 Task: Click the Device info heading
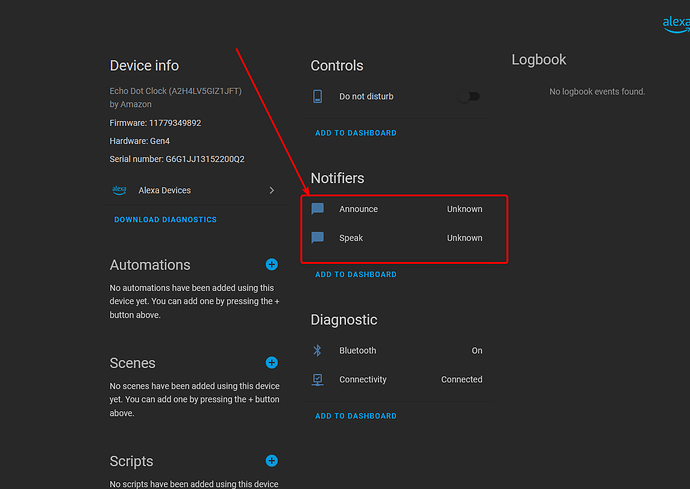point(144,66)
